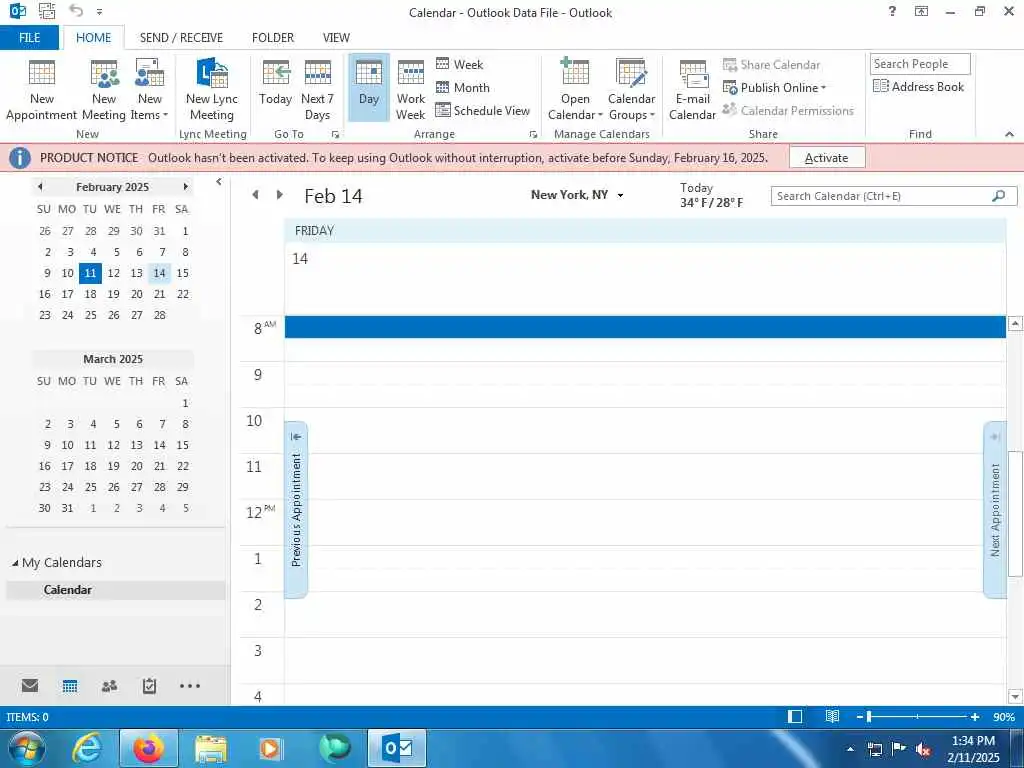Screen dimensions: 1024x768
Task: Open the New Items dropdown
Action: 150,89
